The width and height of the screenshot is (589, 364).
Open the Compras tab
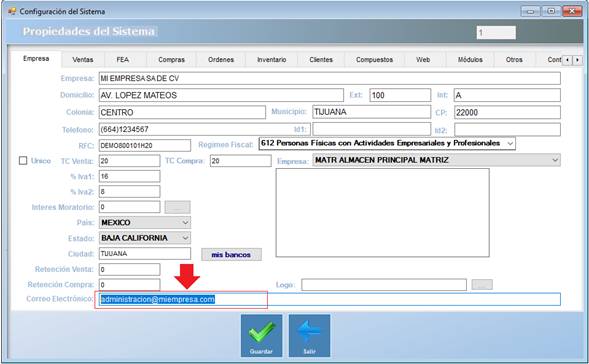click(171, 60)
